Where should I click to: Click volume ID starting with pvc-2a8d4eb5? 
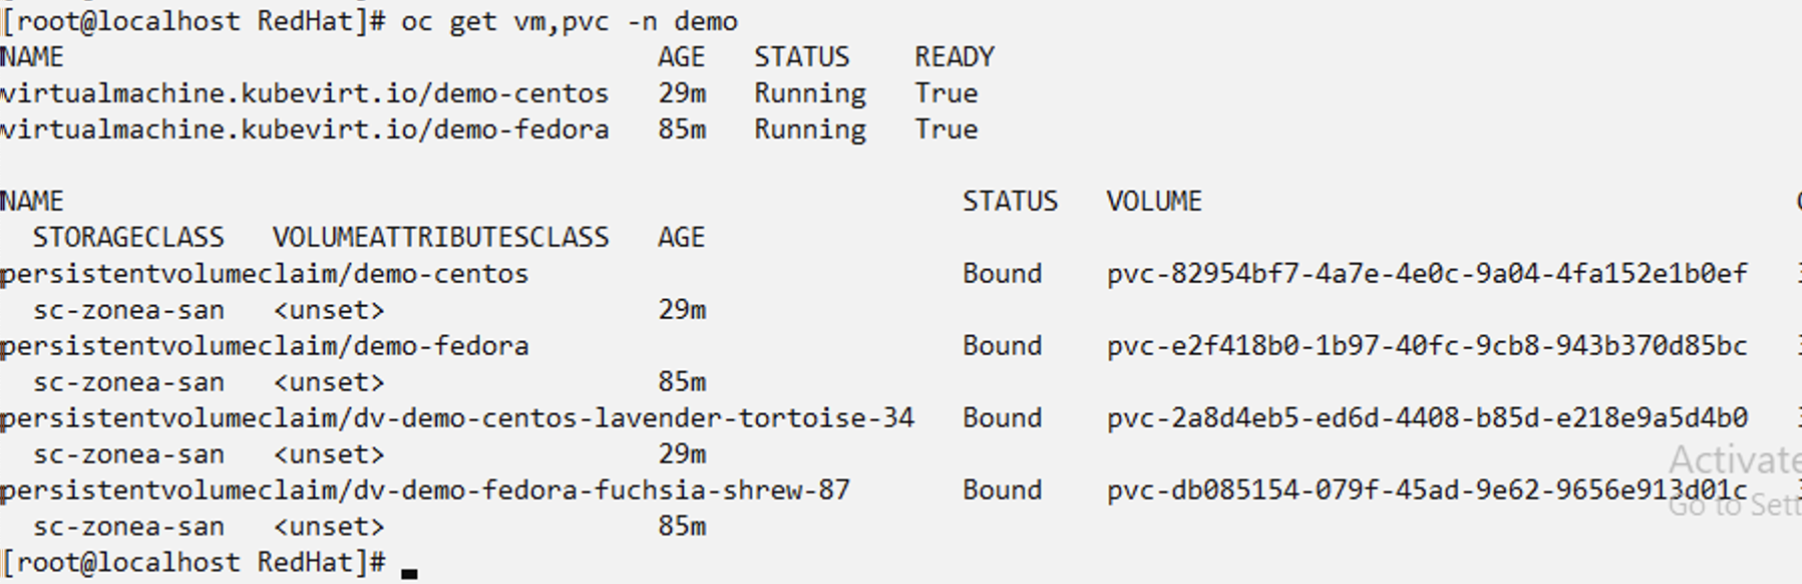pyautogui.click(x=1426, y=417)
